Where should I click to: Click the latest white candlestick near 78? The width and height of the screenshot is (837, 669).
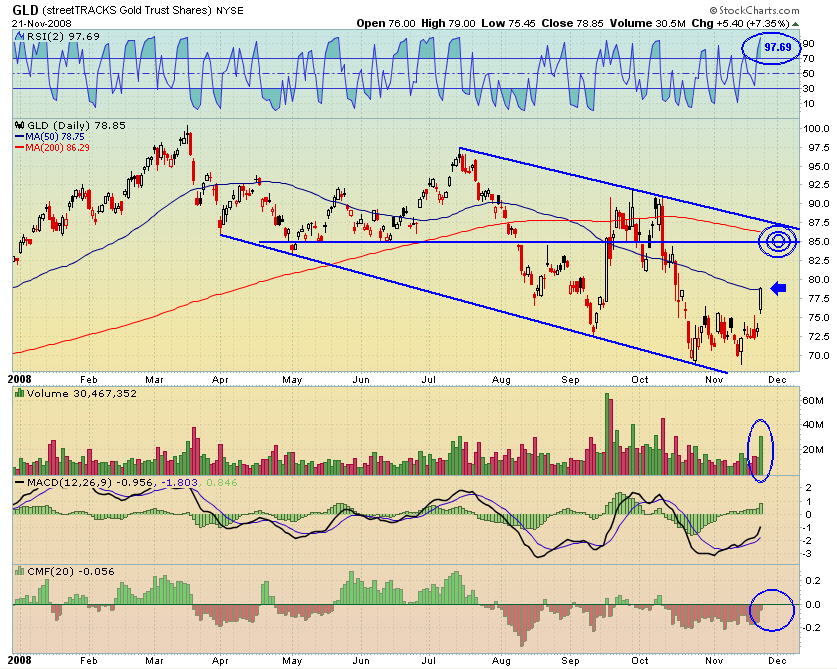click(x=761, y=300)
